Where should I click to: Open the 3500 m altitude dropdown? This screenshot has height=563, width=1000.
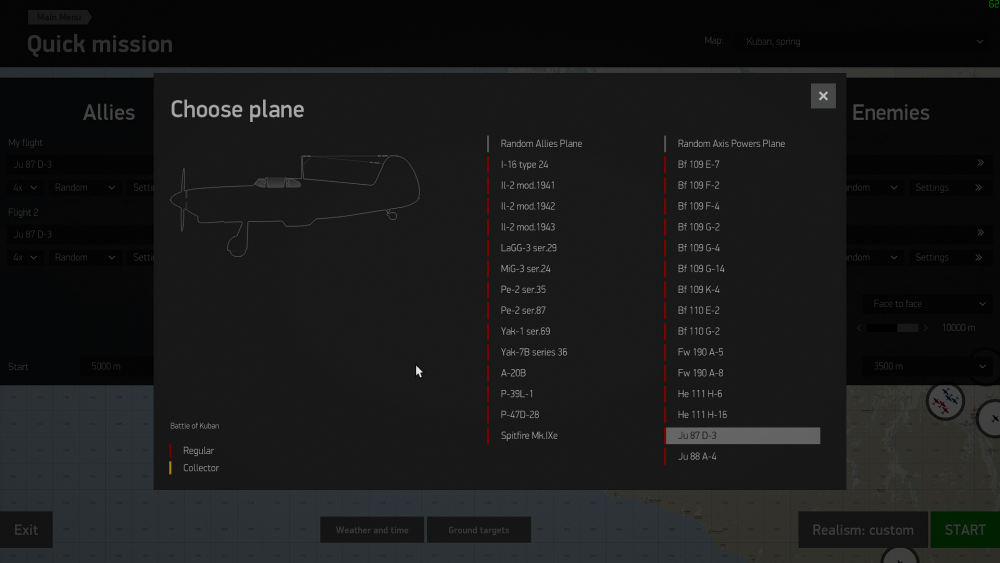click(928, 367)
